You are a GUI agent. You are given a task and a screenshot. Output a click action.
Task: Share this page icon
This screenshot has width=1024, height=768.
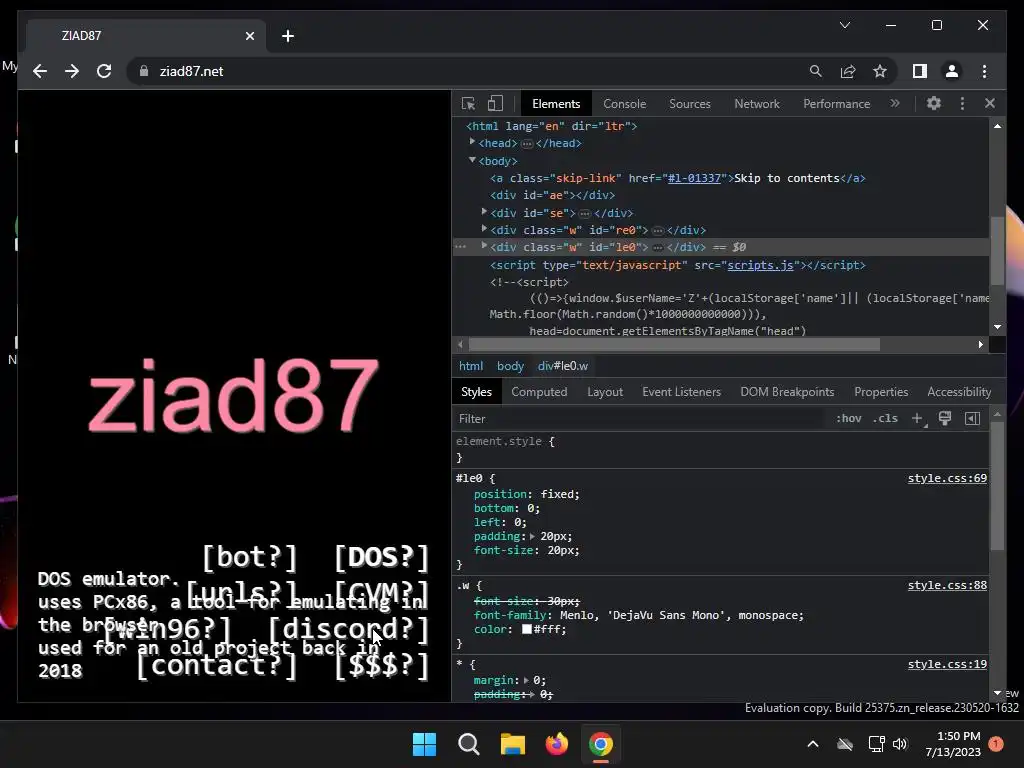(x=848, y=71)
